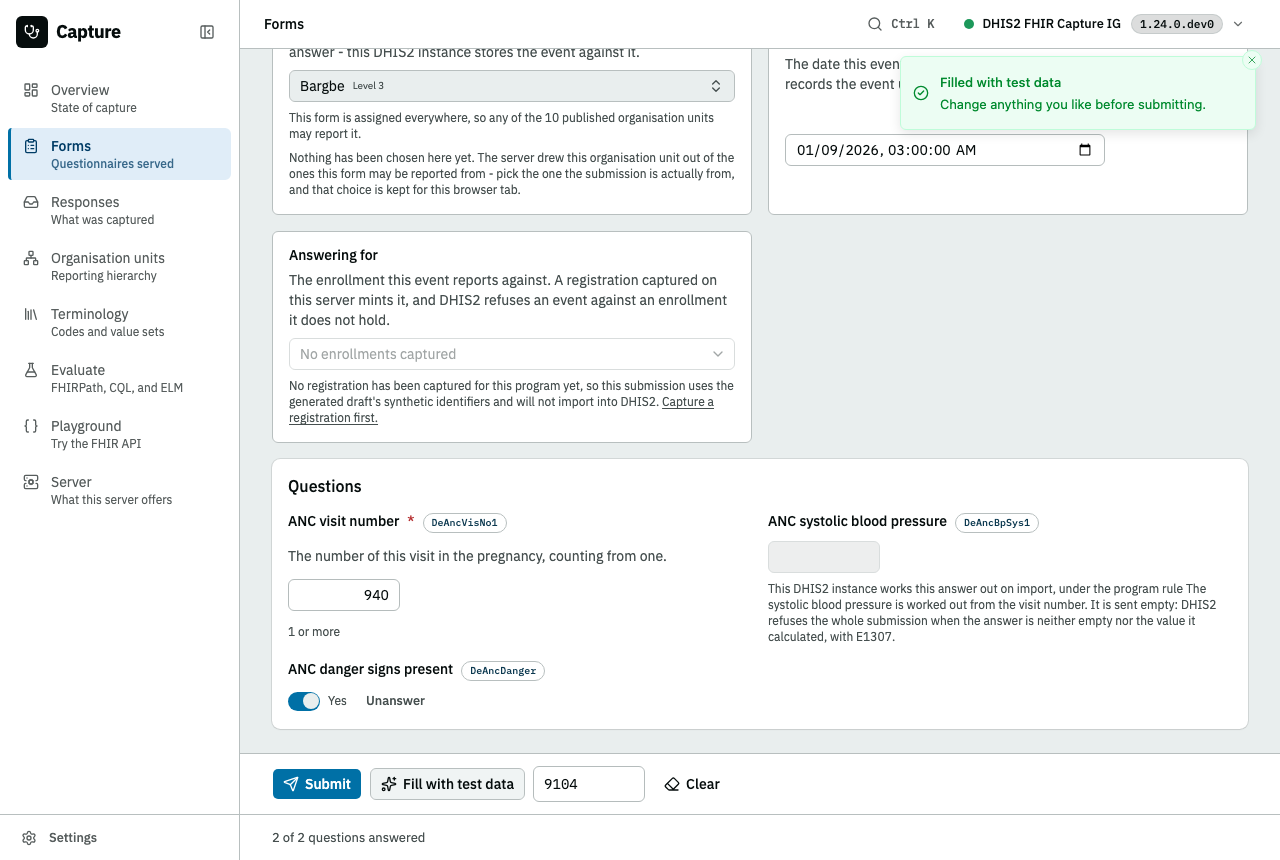
Task: Toggle the ANC danger signs switch
Action: tap(304, 701)
